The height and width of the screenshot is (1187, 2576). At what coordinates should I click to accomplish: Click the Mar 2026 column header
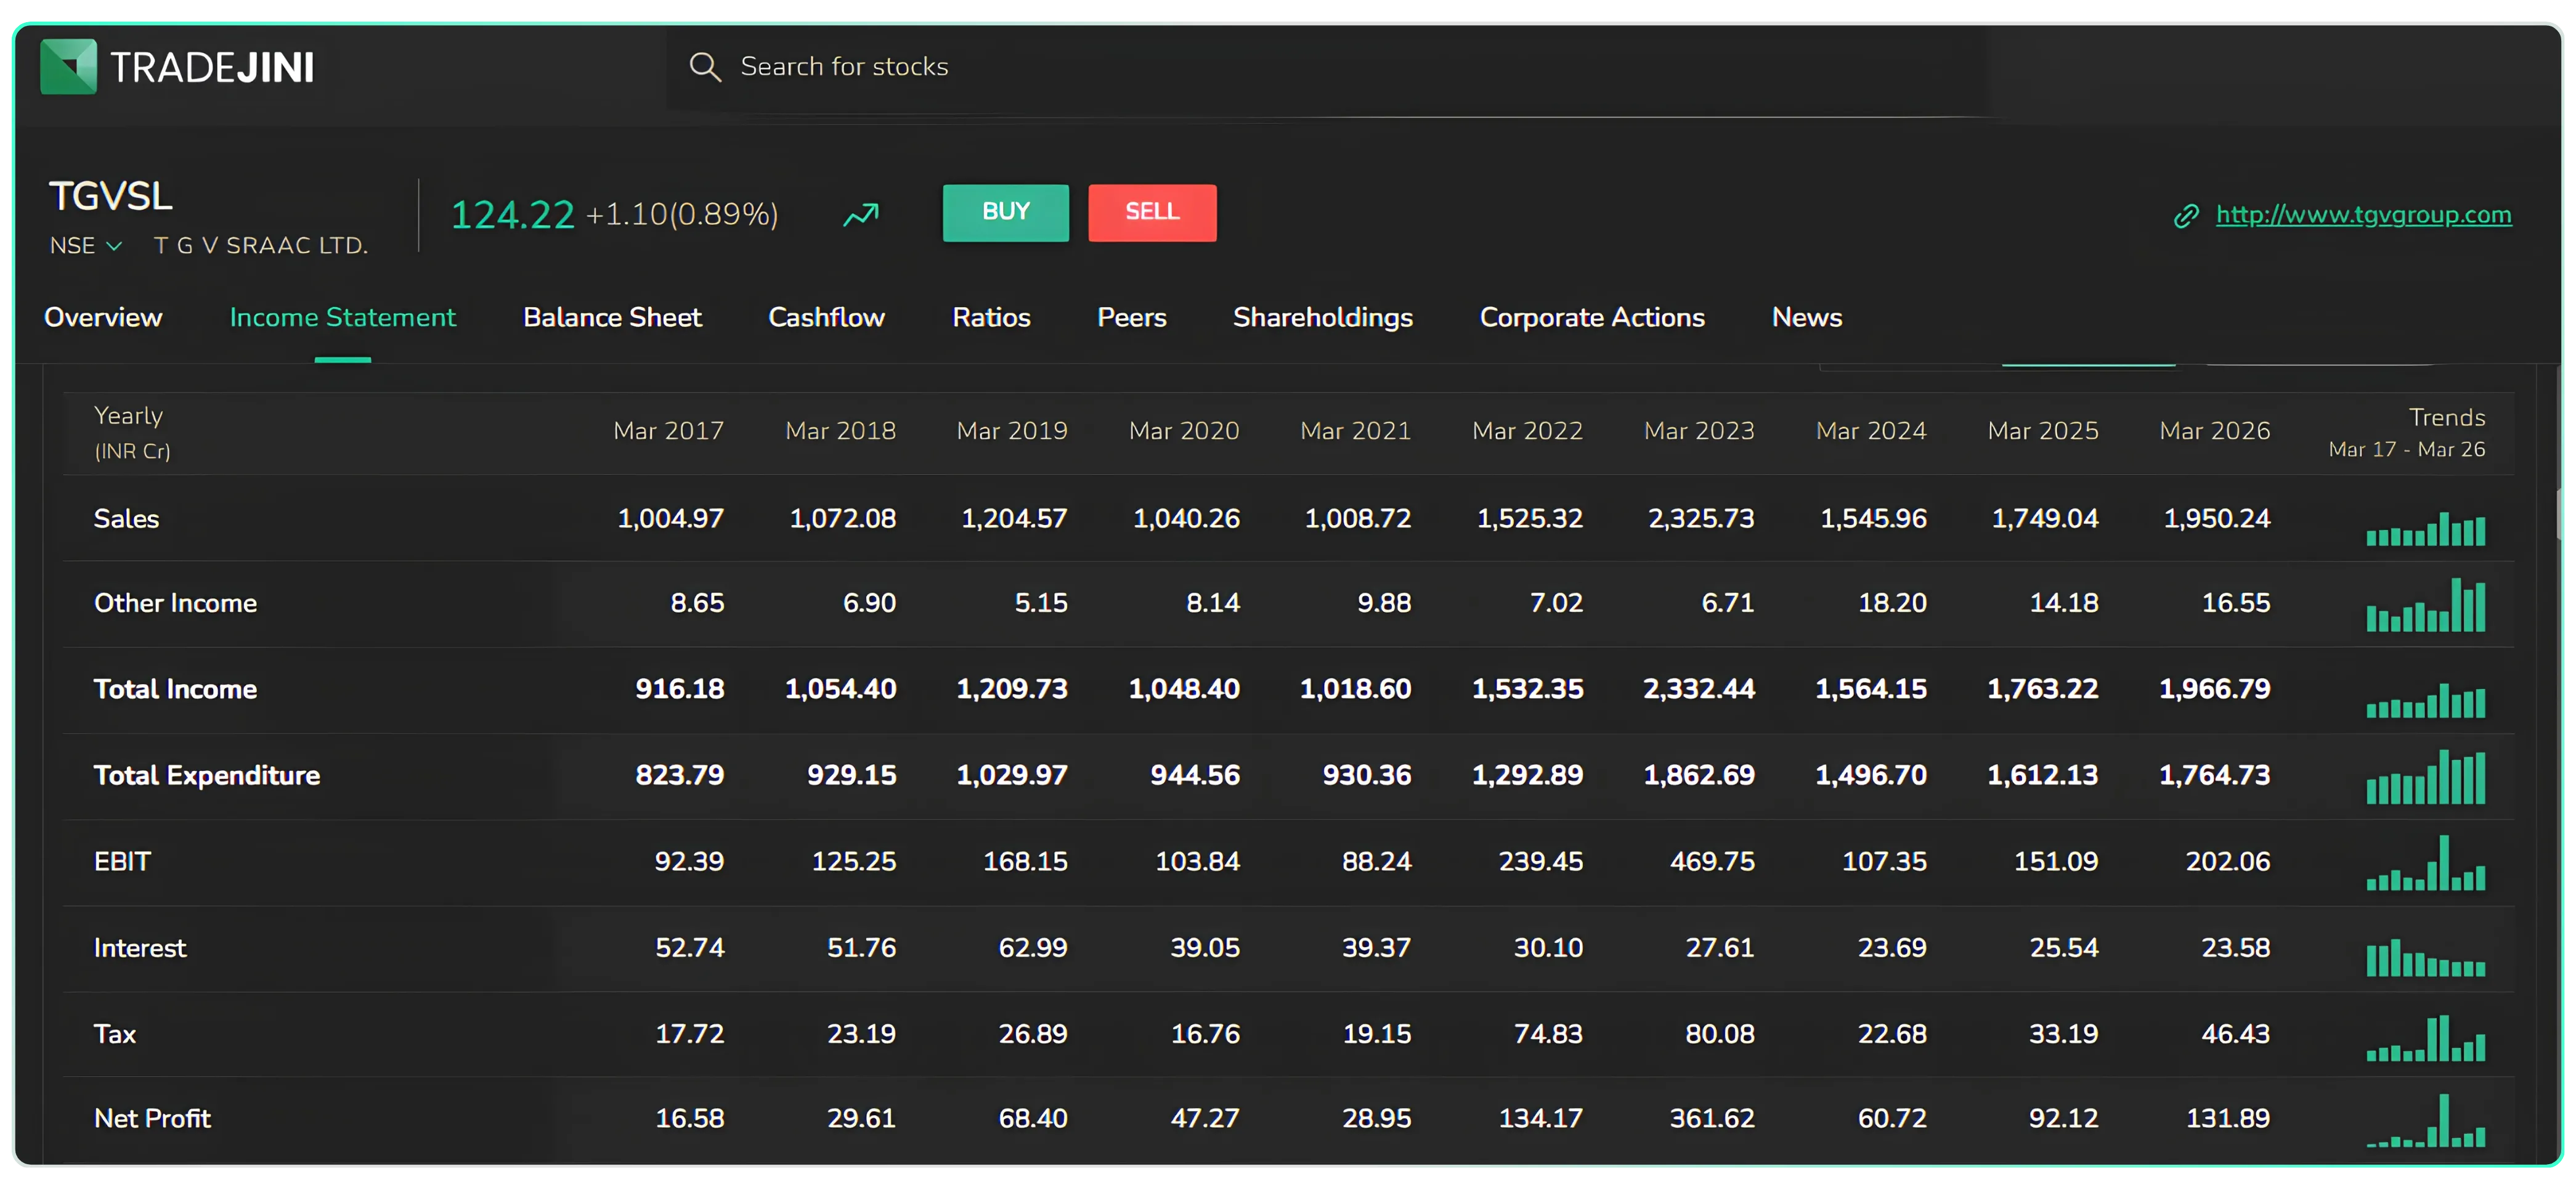pos(2214,431)
